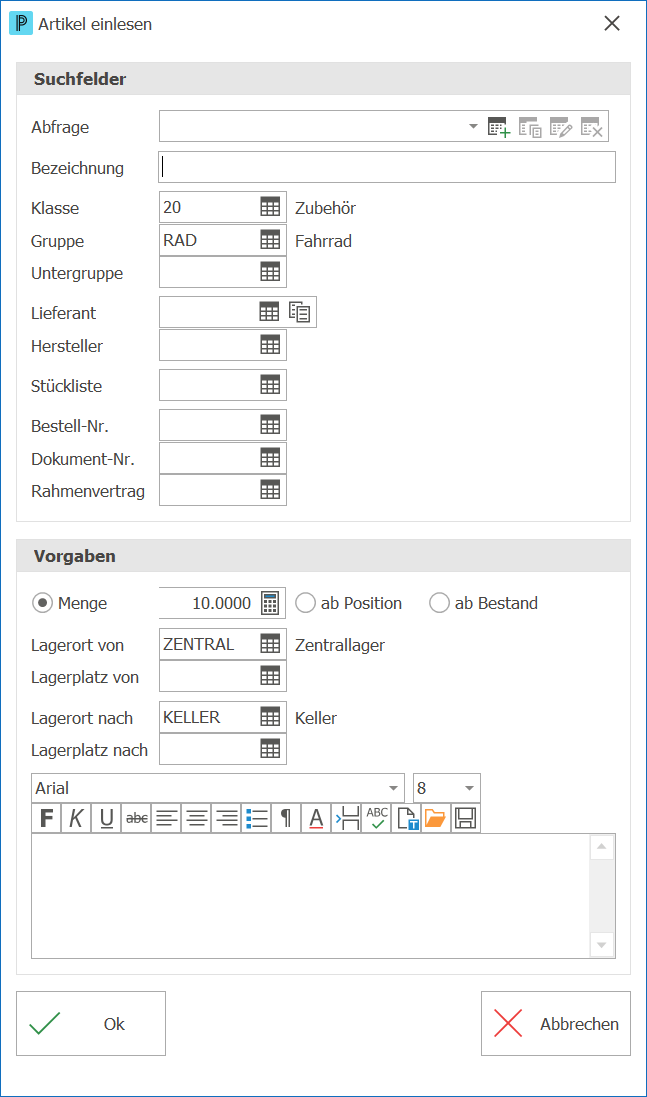Viewport: 647px width, 1097px height.
Task: Open the Klasse lookup table icon
Action: pos(270,207)
